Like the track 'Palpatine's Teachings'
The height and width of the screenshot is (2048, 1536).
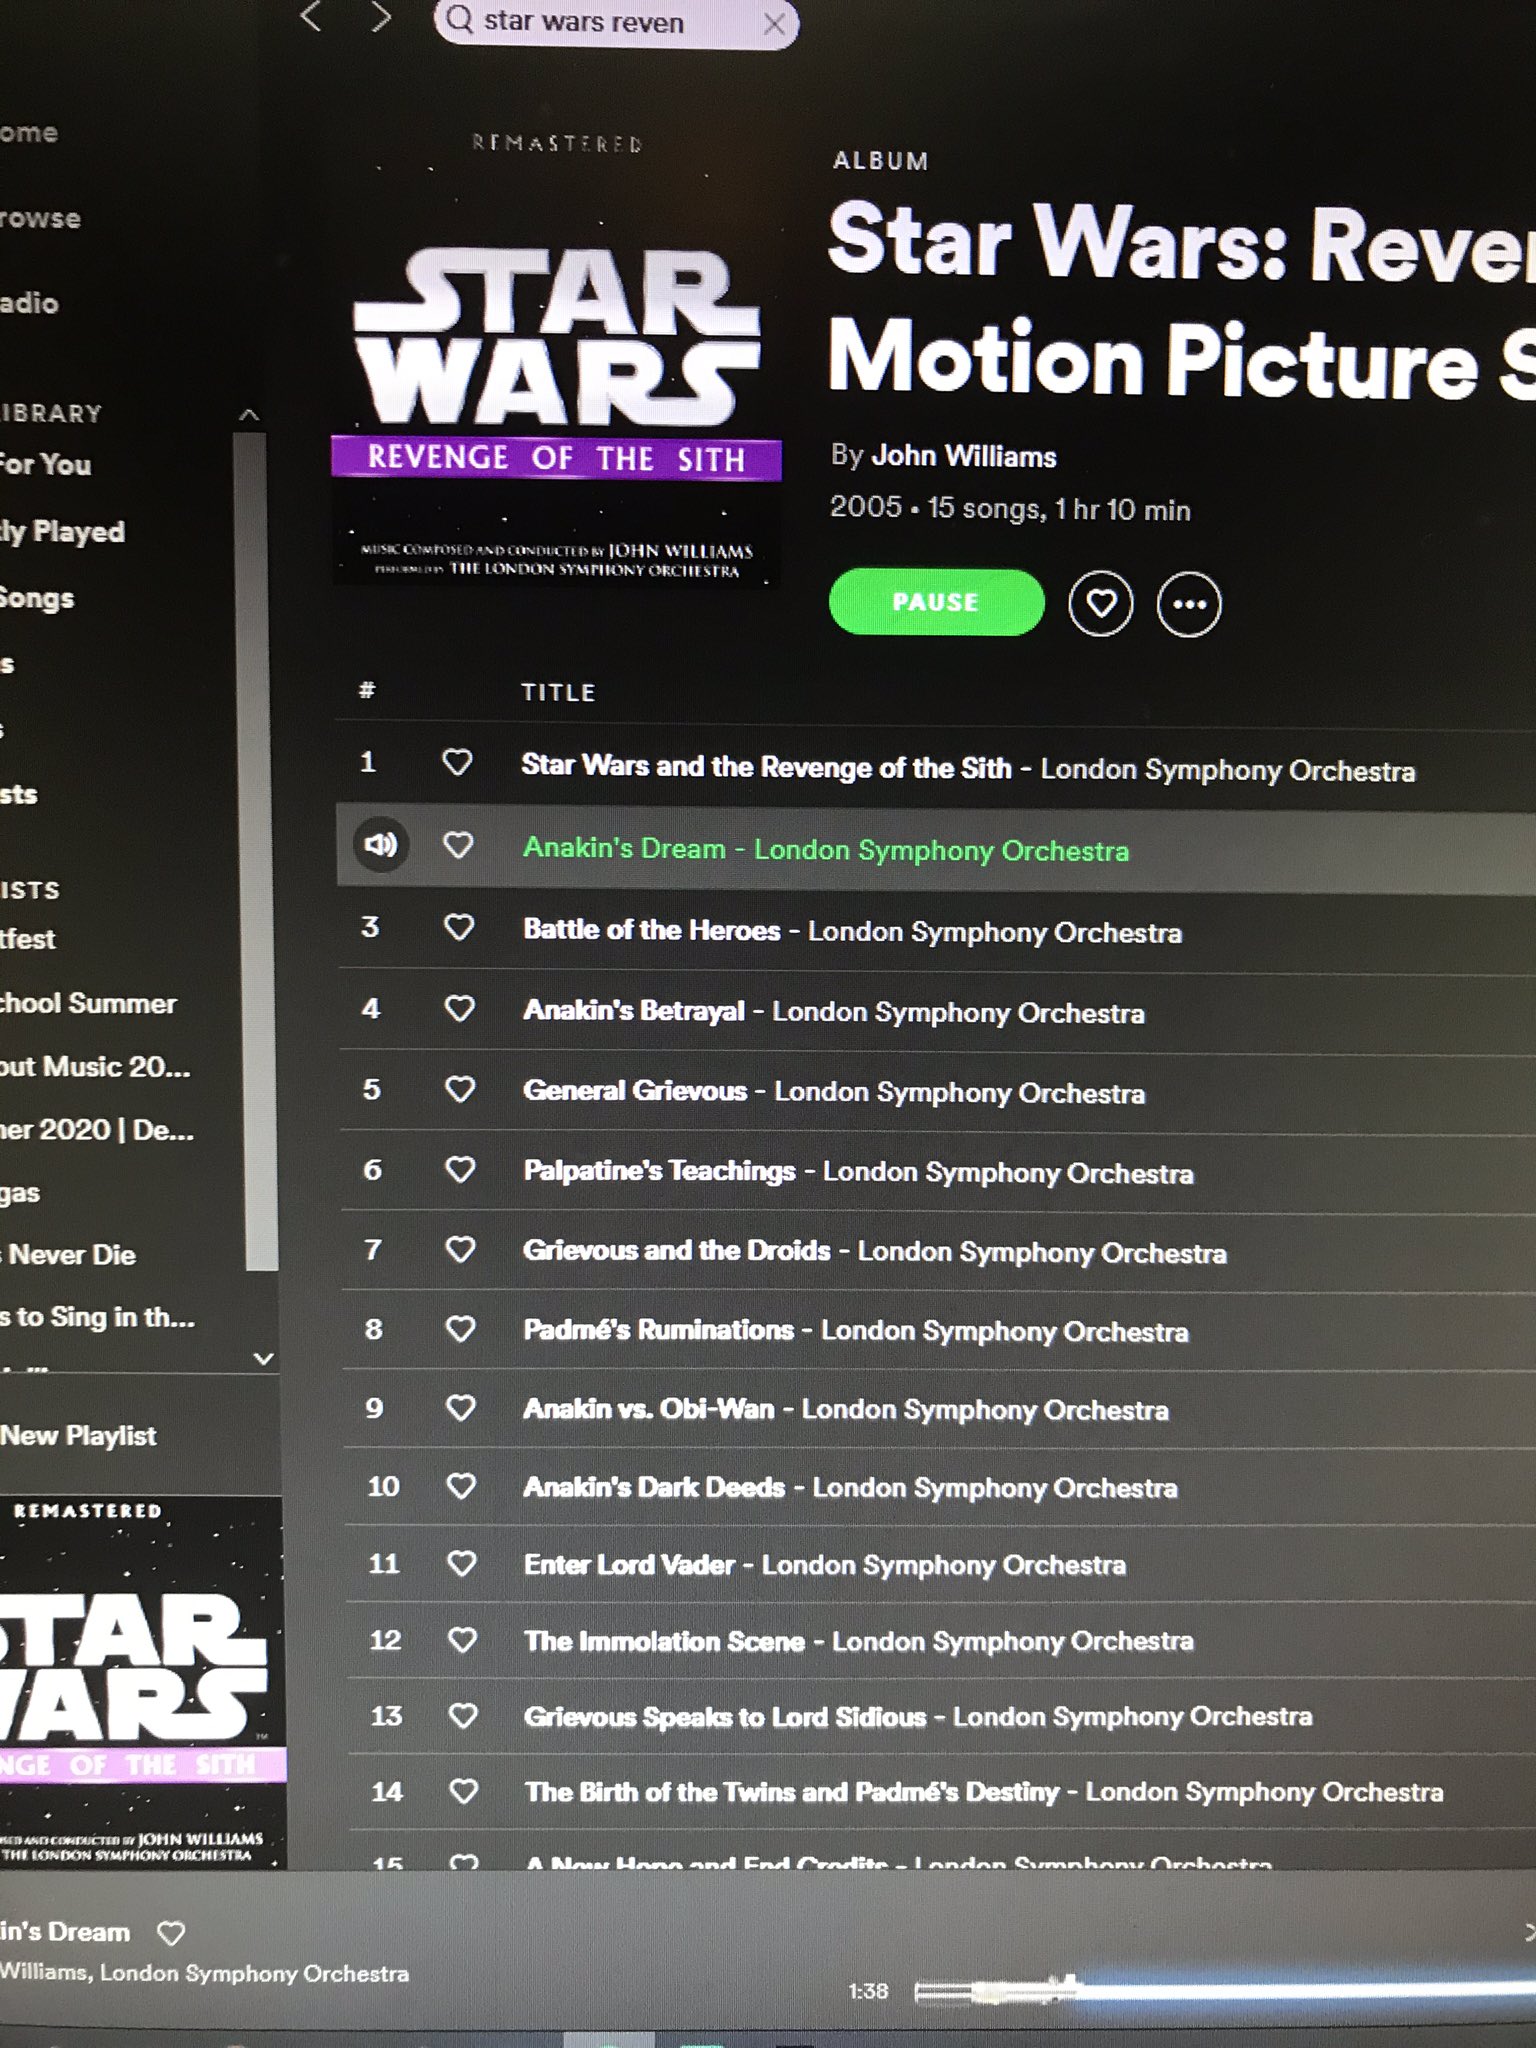tap(460, 1169)
